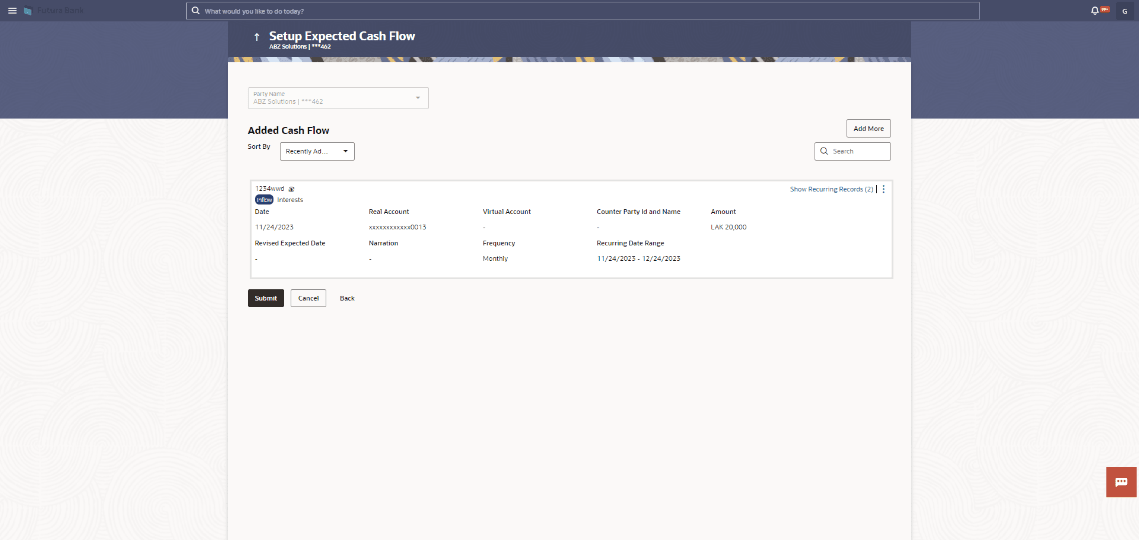This screenshot has height=540, width=1139.
Task: Focus the 'What would you like to do today' search
Action: tap(583, 11)
